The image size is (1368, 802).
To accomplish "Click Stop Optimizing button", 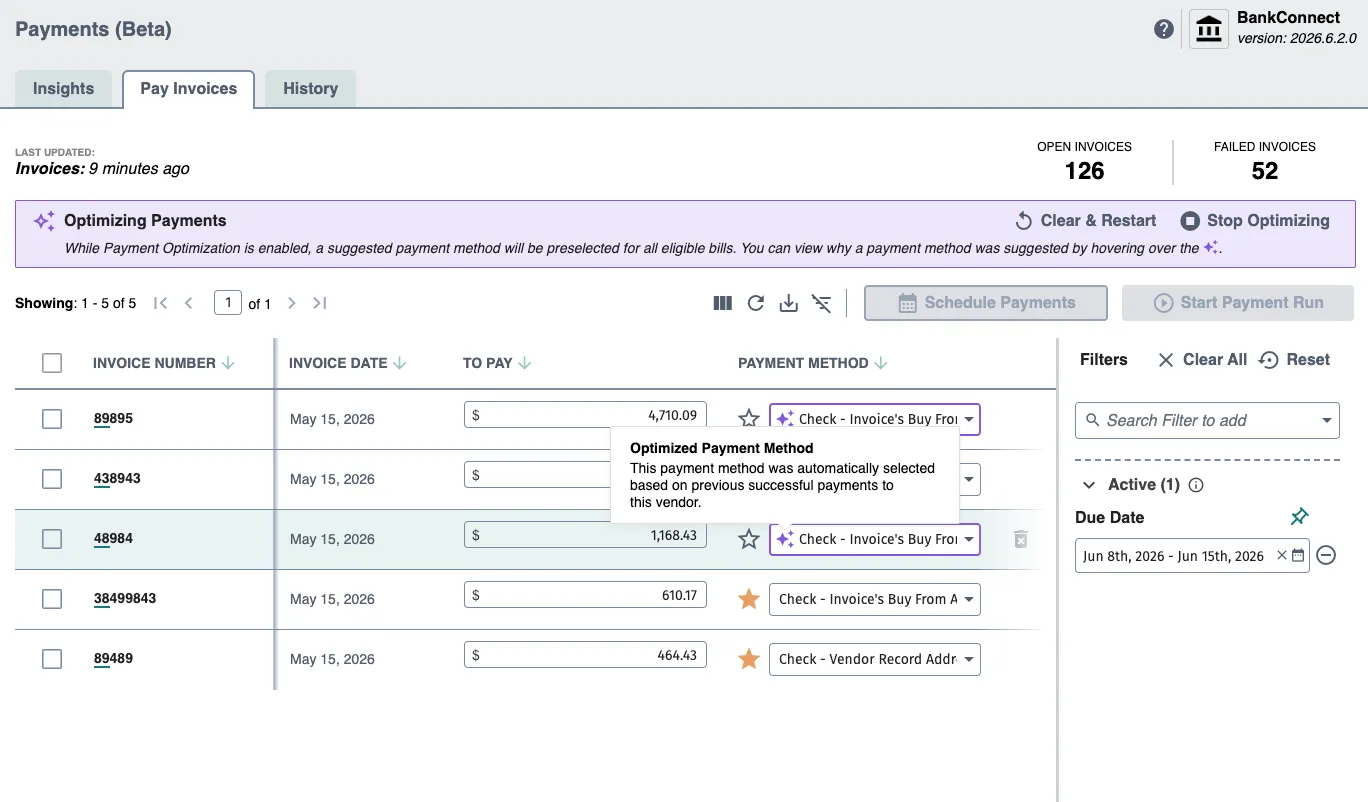I will pos(1255,220).
